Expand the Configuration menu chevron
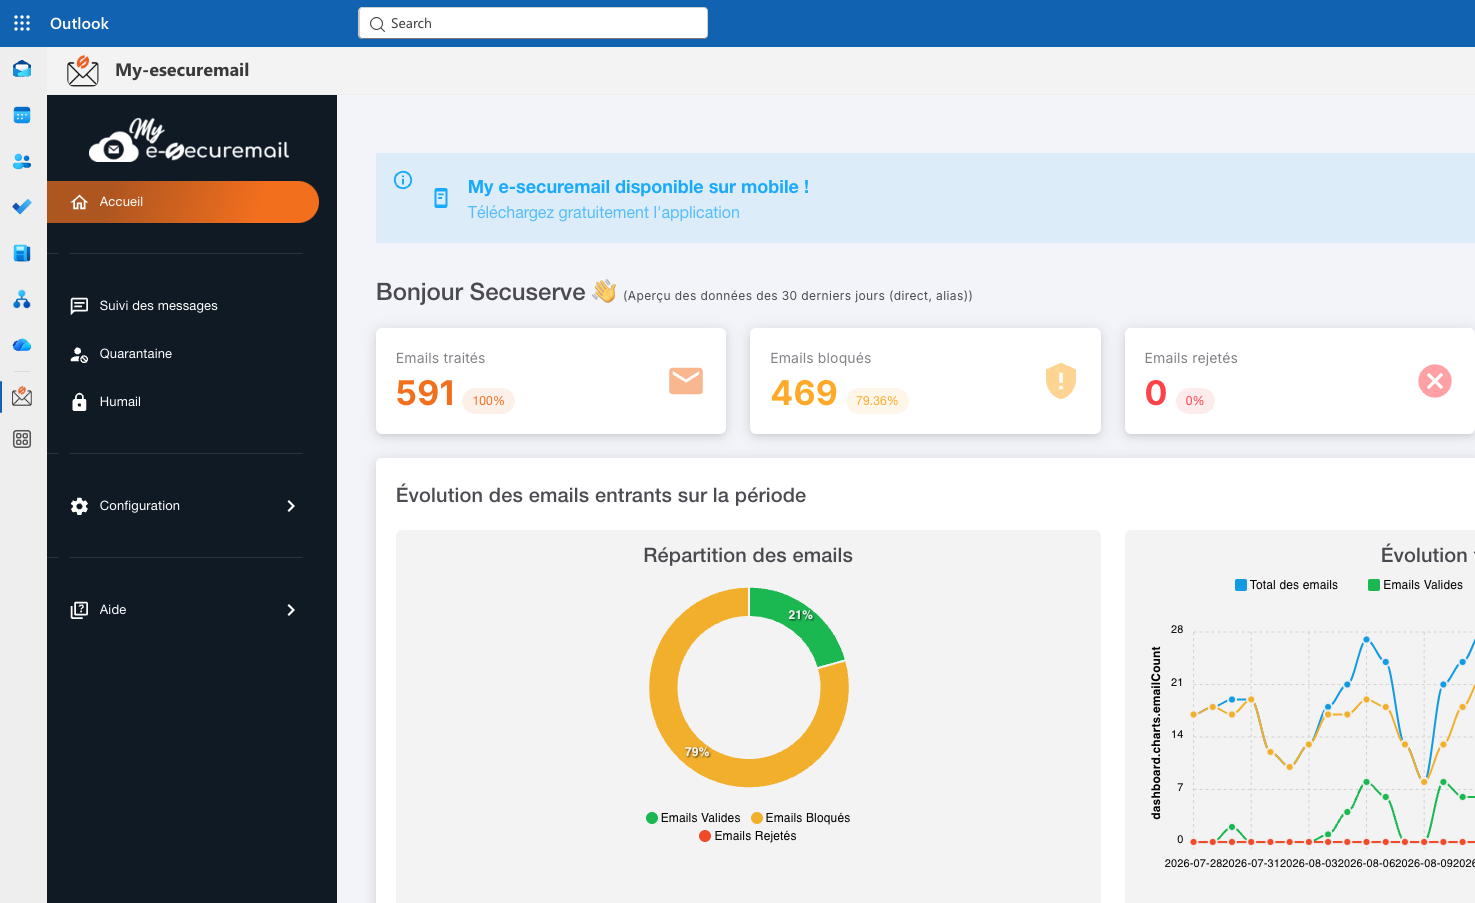 click(x=291, y=506)
